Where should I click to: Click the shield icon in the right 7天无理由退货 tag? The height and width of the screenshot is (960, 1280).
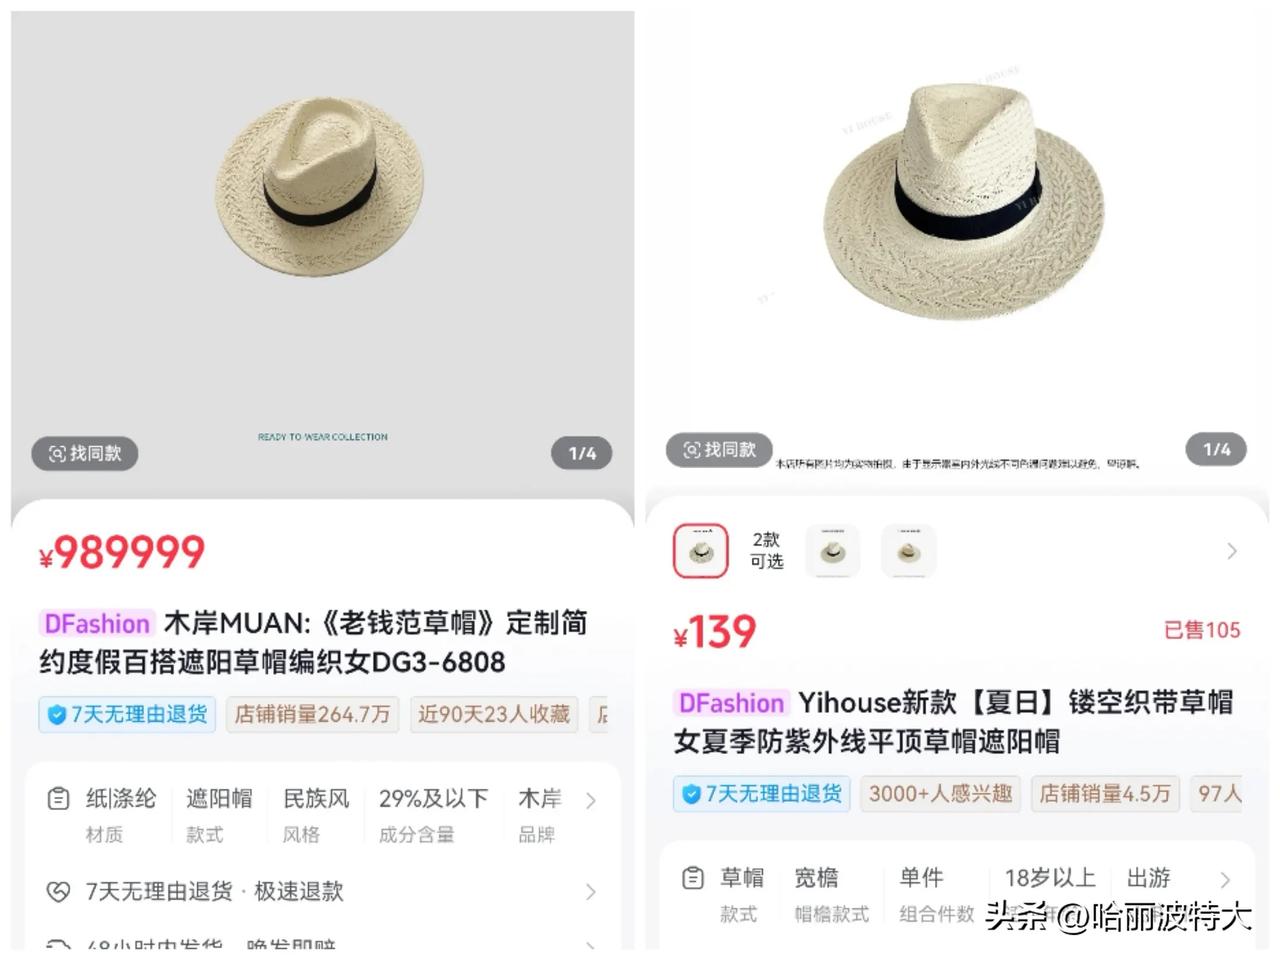pos(690,794)
